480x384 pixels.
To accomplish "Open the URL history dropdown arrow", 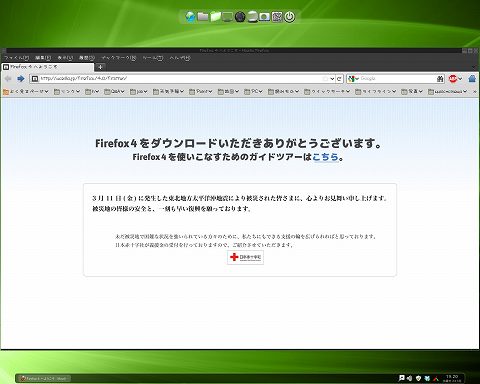I will tap(332, 79).
